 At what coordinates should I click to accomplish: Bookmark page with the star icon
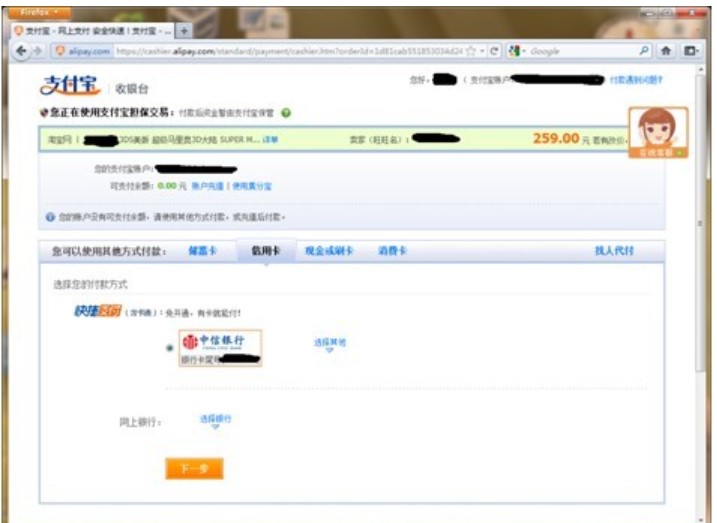click(471, 51)
